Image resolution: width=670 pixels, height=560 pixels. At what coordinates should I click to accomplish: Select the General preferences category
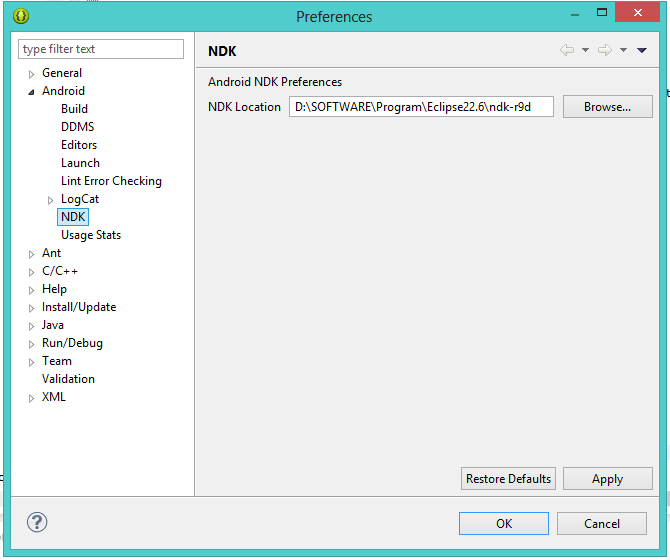[x=62, y=73]
